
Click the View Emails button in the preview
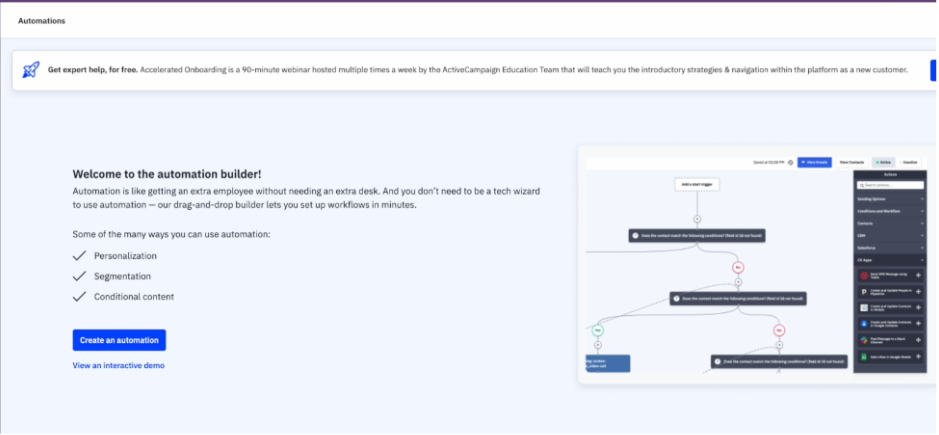click(x=814, y=162)
